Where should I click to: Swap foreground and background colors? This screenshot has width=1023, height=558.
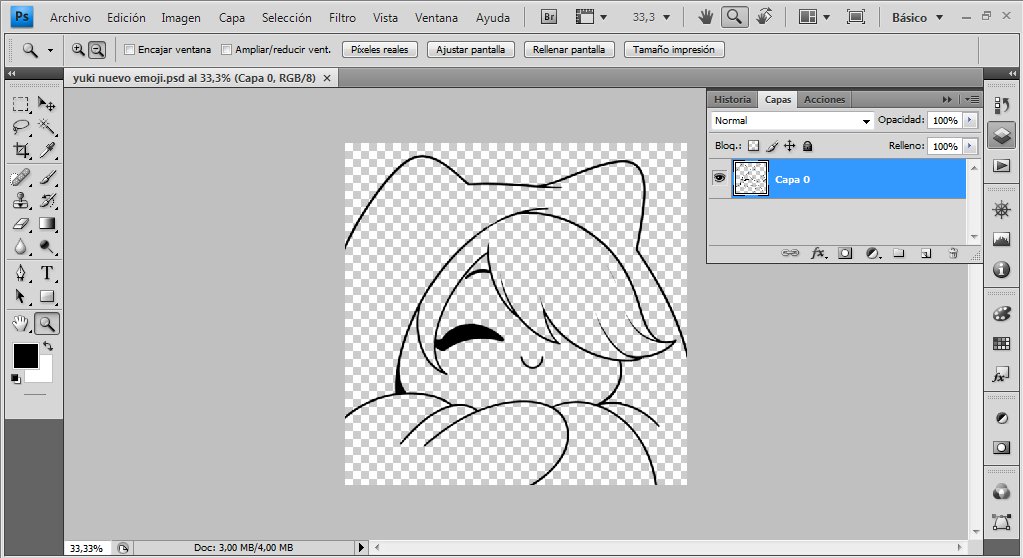coord(48,346)
